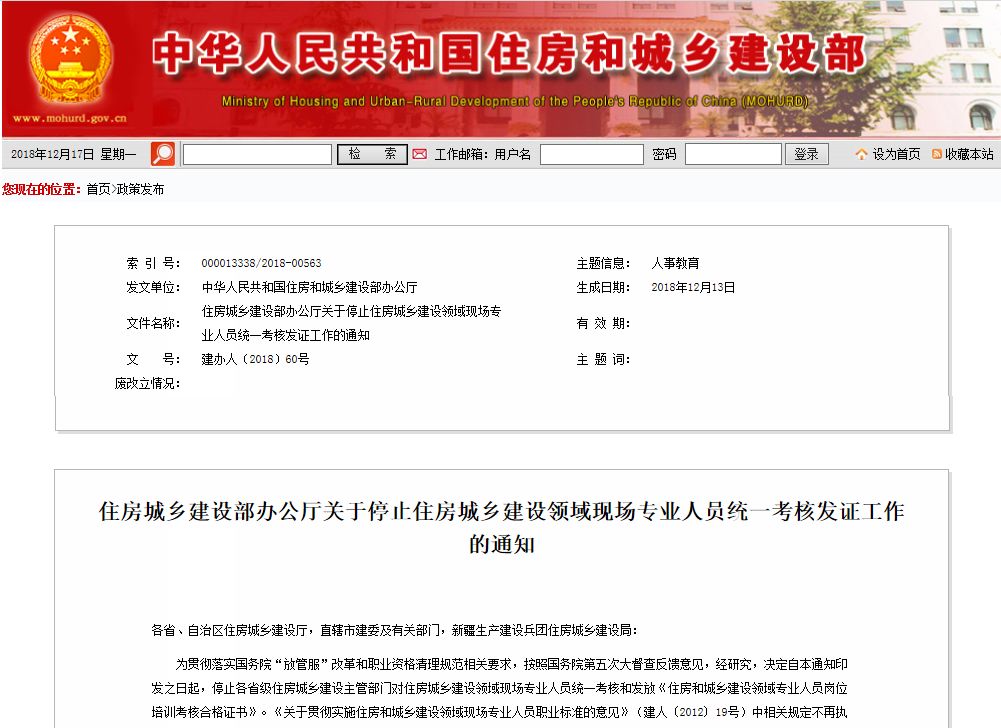Image resolution: width=1001 pixels, height=728 pixels.
Task: Click the creation date 2018年12月13日
Action: (x=693, y=287)
